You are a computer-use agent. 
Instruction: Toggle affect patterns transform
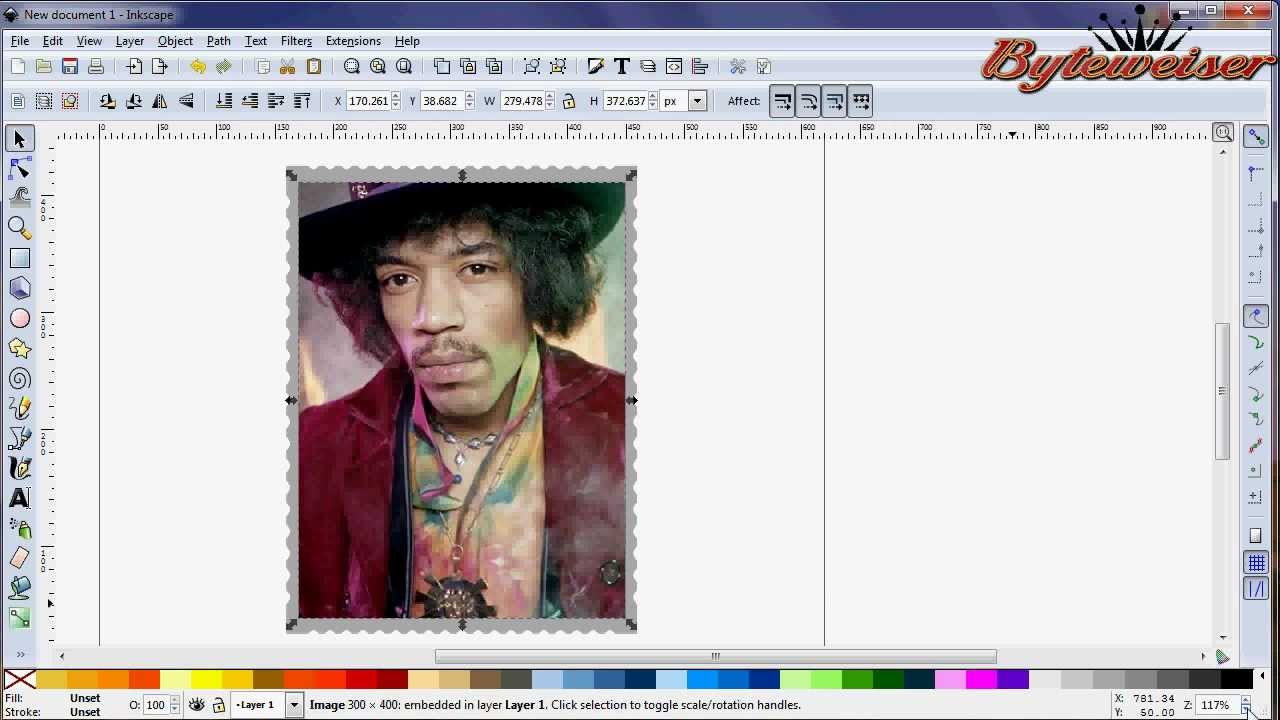tap(861, 101)
